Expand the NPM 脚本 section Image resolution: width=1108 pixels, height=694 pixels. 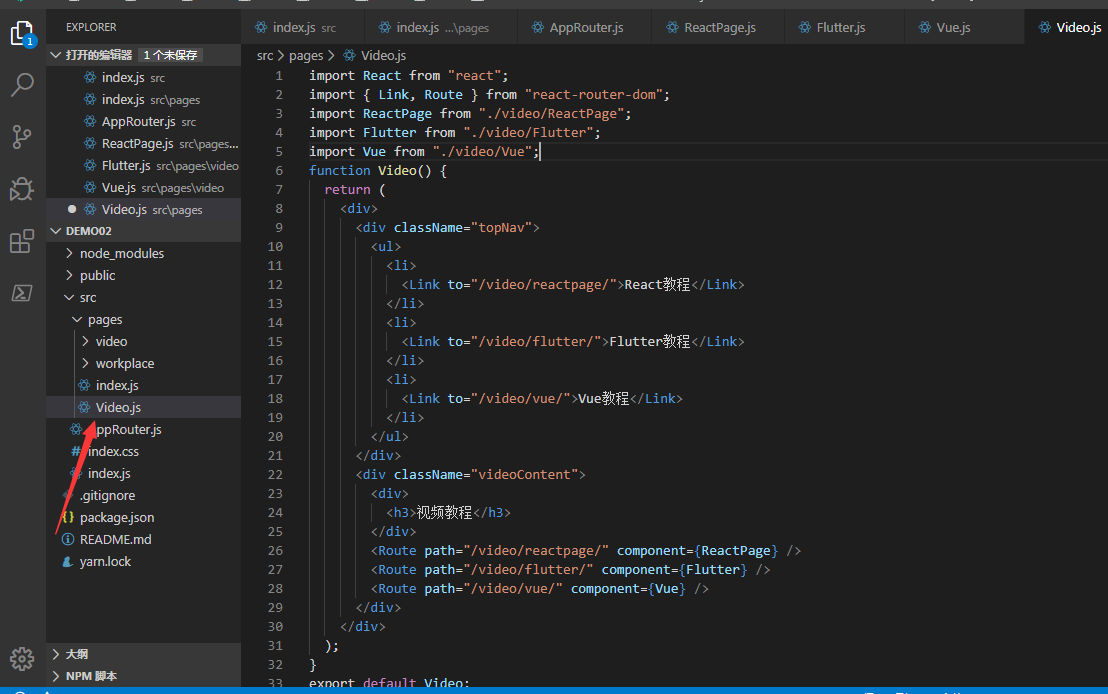tap(143, 676)
